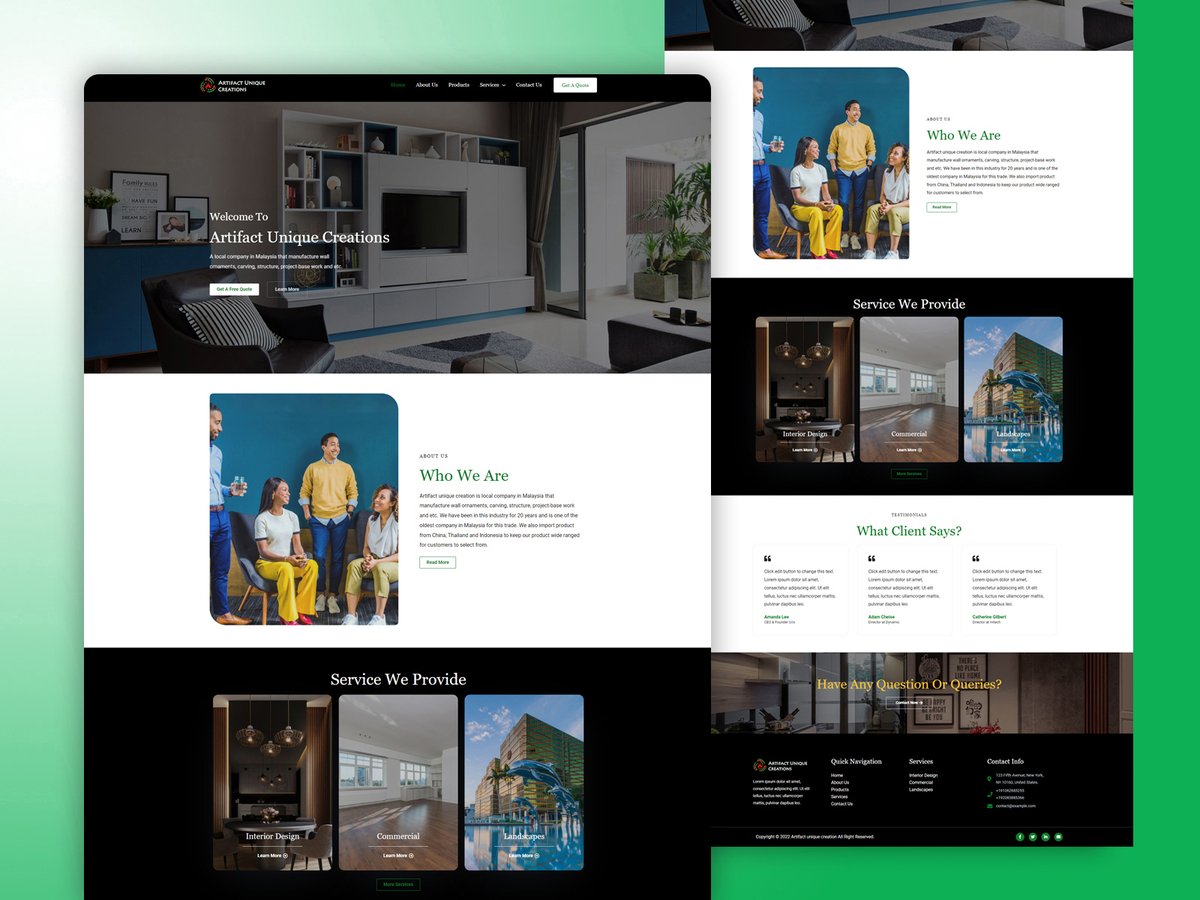Click the team photo in right page's About section
The height and width of the screenshot is (900, 1200).
831,163
